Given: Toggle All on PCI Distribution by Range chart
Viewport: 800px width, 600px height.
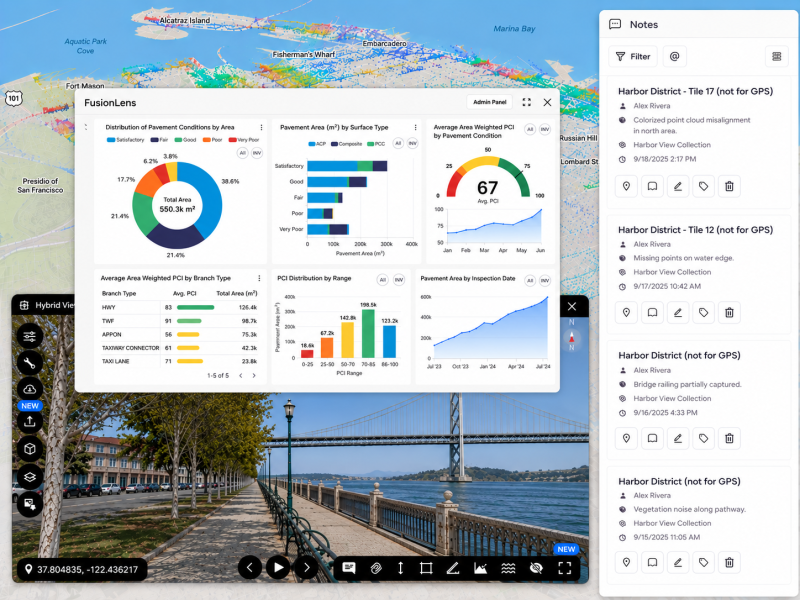Looking at the screenshot, I should pos(382,279).
